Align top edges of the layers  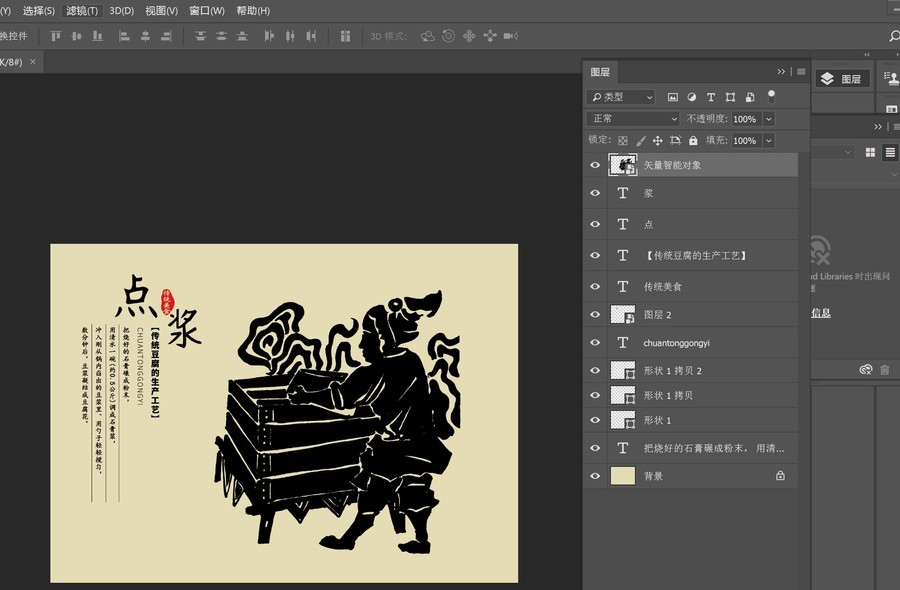(56, 36)
